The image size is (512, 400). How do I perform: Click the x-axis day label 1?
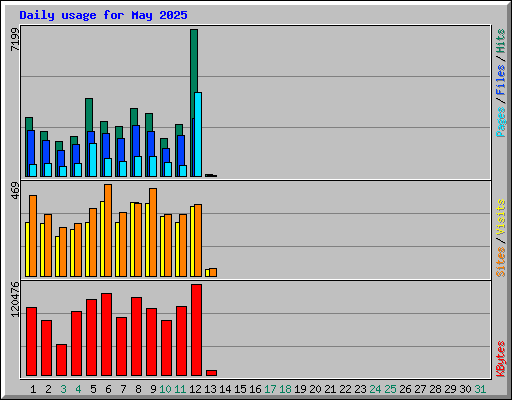point(33,389)
